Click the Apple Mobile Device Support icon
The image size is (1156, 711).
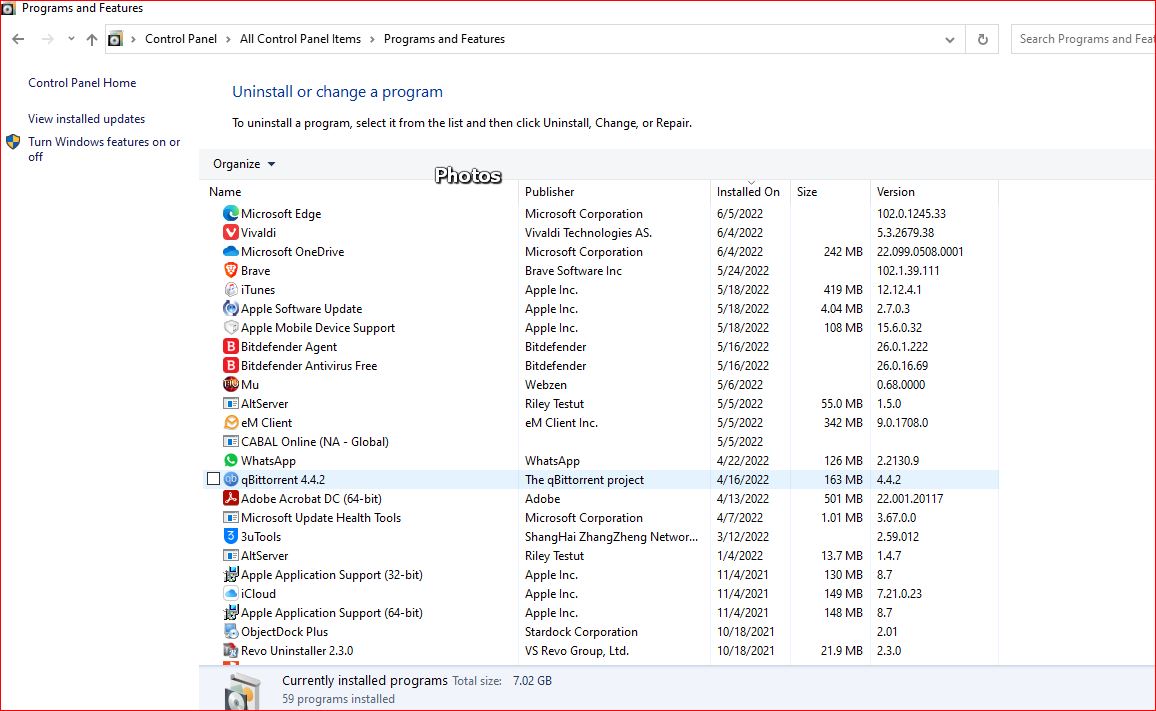coord(231,327)
